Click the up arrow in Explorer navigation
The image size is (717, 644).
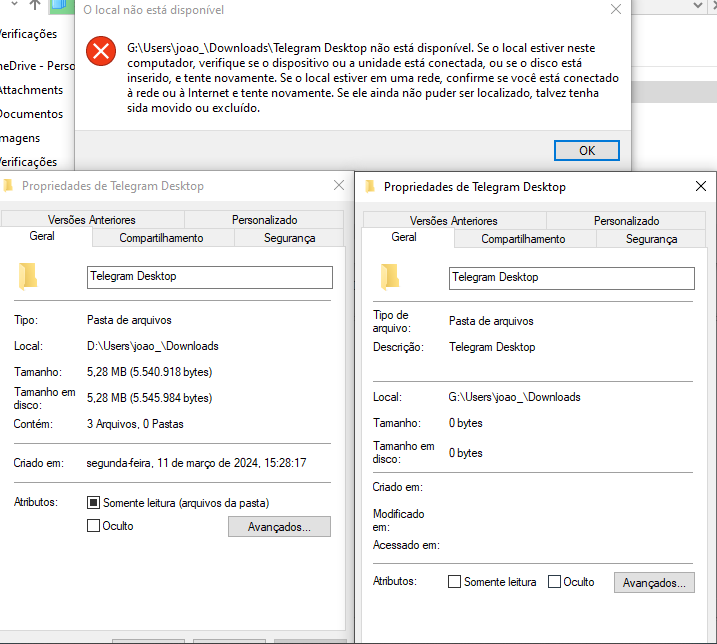click(35, 5)
